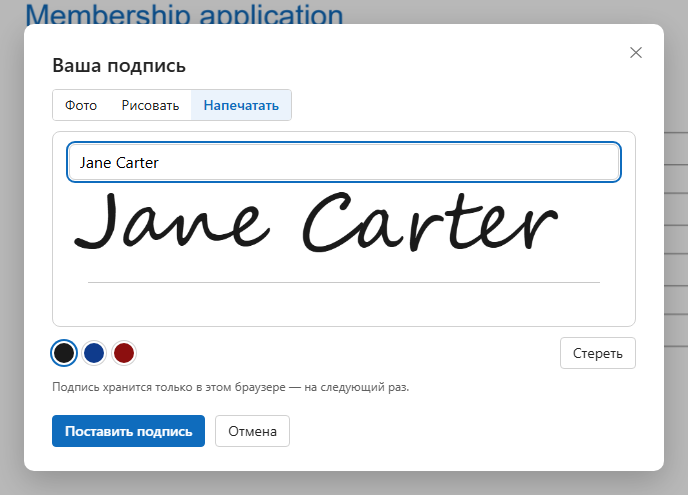Click the Membership application page title
688x495 pixels.
[184, 14]
